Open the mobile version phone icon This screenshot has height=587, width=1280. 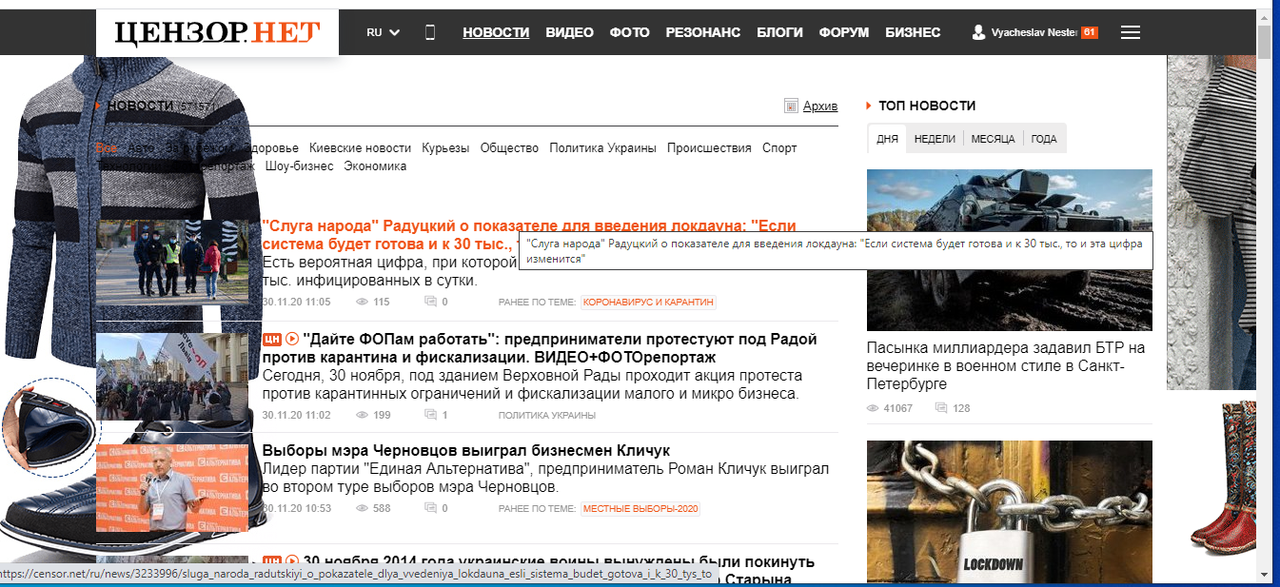coord(430,32)
